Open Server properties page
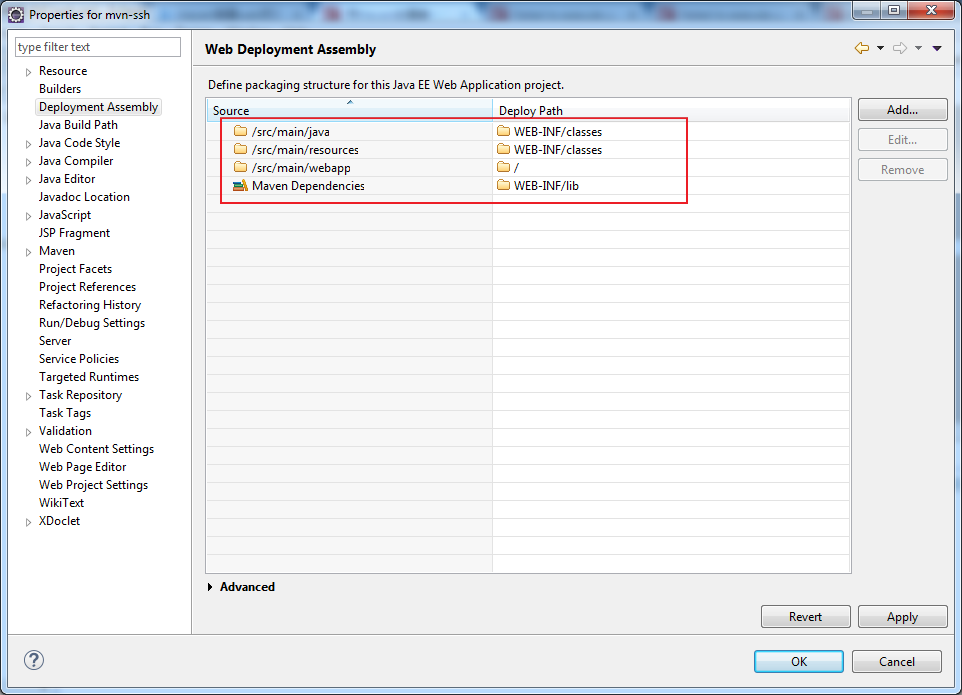 pos(55,340)
